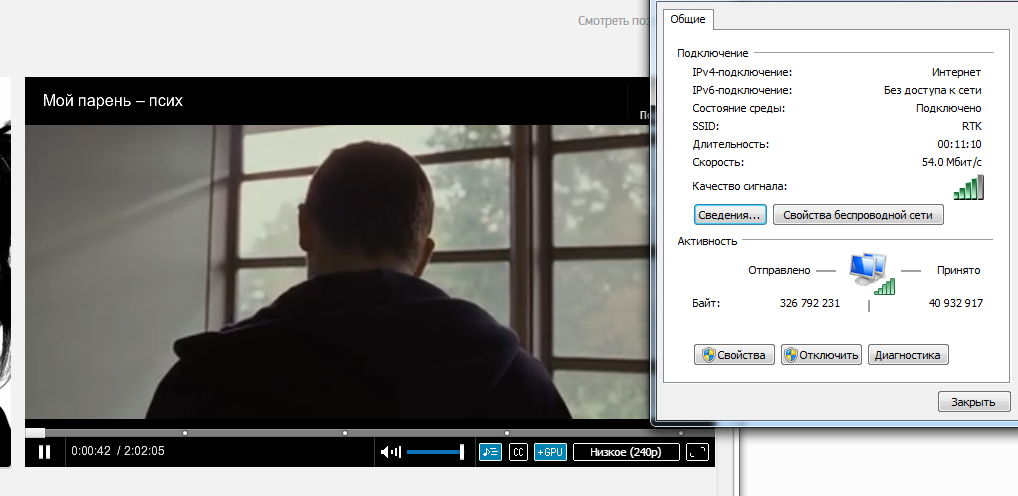Click IPv6 status Без доступа к сети

933,90
